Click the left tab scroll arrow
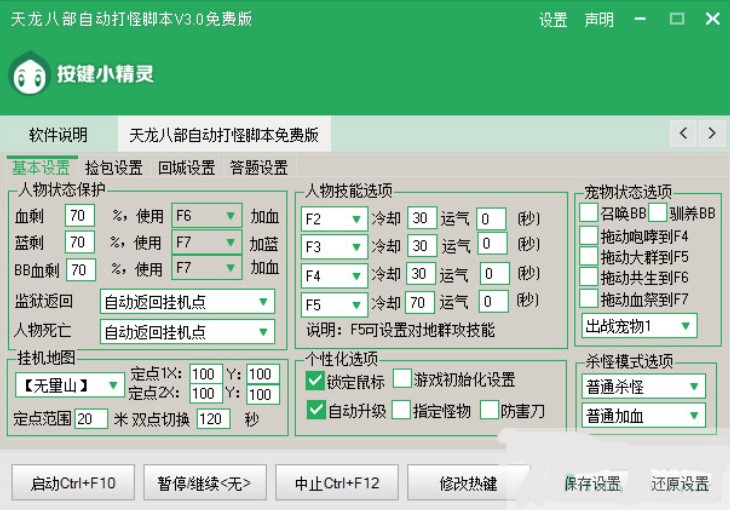Screen dimensions: 730x510 (683, 134)
